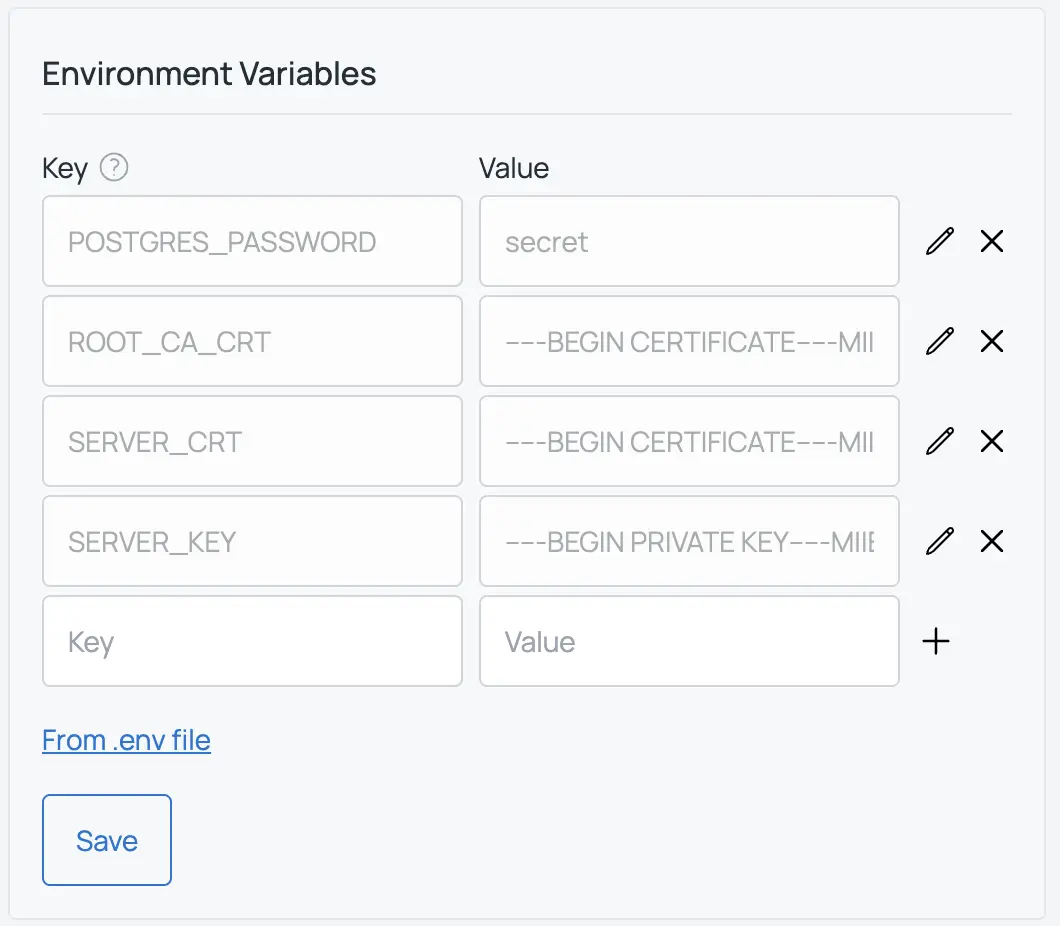Edit the SERVER_KEY entry
This screenshot has width=1060, height=926.
939,541
